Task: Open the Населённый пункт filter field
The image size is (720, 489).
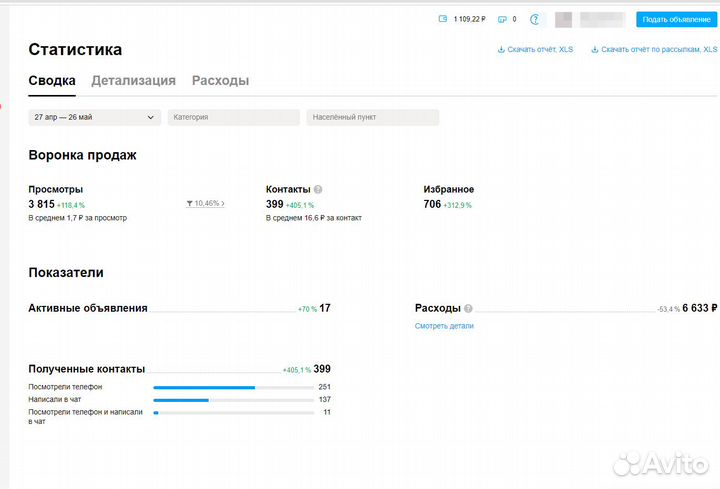Action: coord(372,117)
